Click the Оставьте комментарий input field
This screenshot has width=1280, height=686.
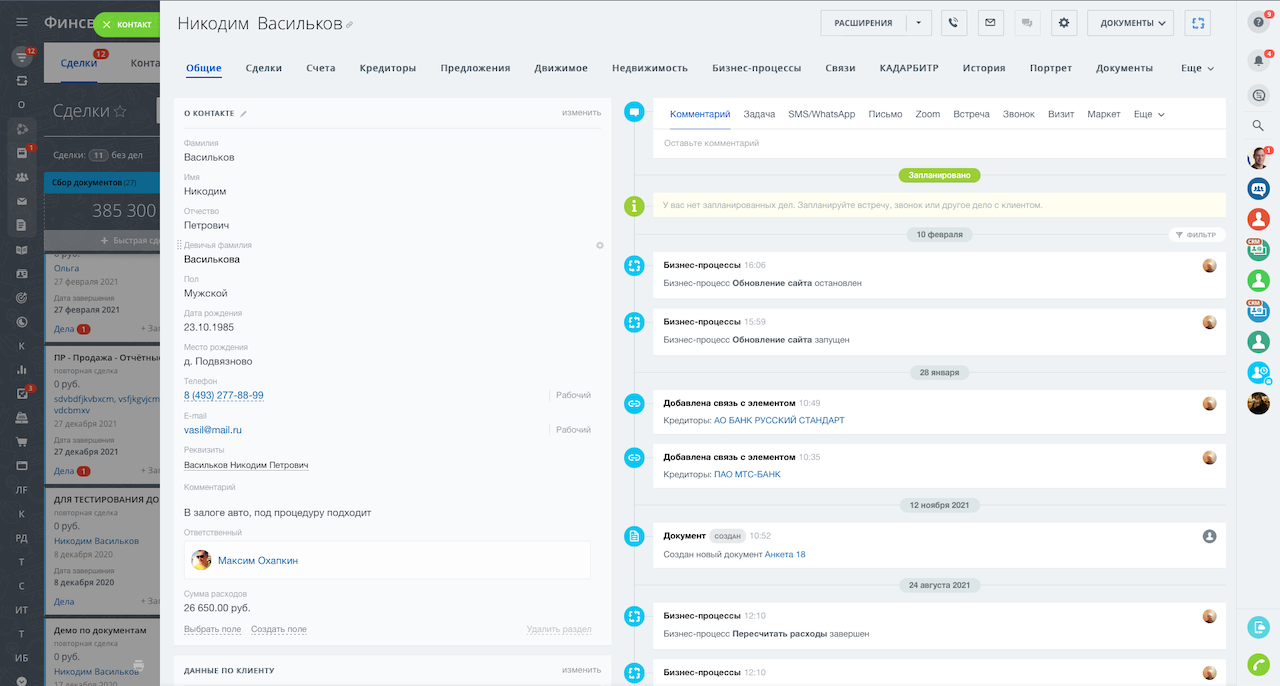[x=938, y=143]
